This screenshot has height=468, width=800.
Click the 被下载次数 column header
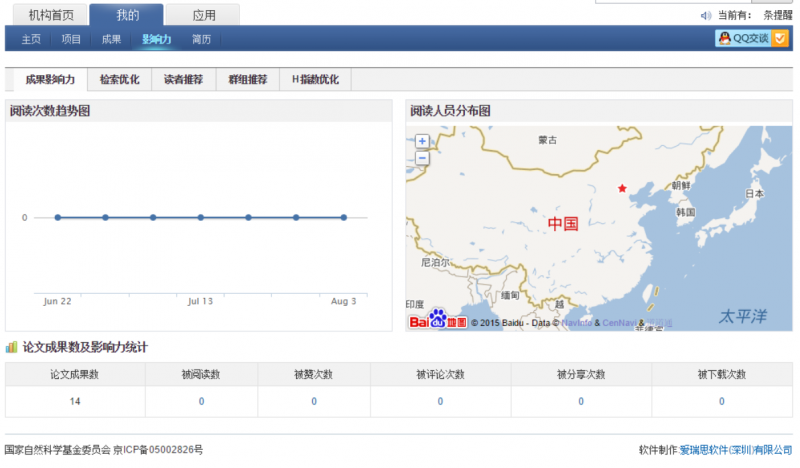[x=721, y=375]
